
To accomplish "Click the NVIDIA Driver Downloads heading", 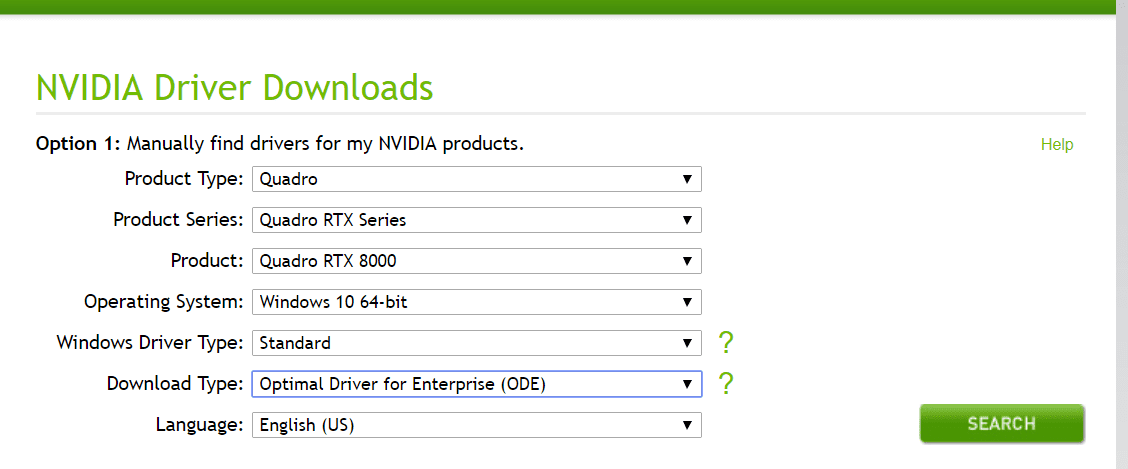I will 235,88.
